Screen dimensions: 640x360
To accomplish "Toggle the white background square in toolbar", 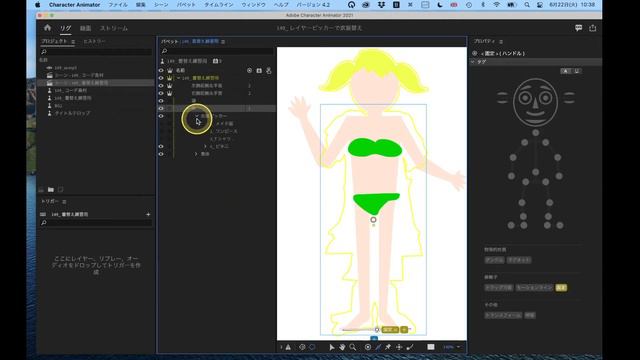I will coord(431,347).
